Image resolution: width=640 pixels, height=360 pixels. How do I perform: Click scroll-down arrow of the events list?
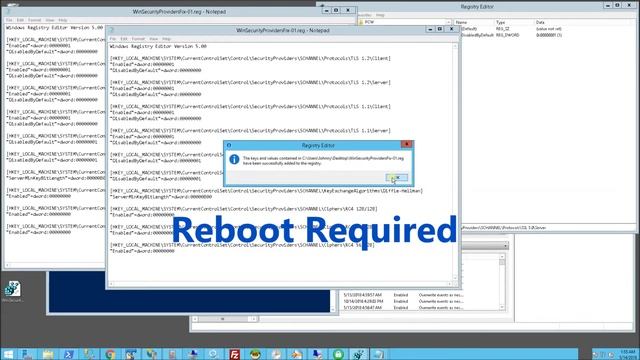[x=502, y=307]
